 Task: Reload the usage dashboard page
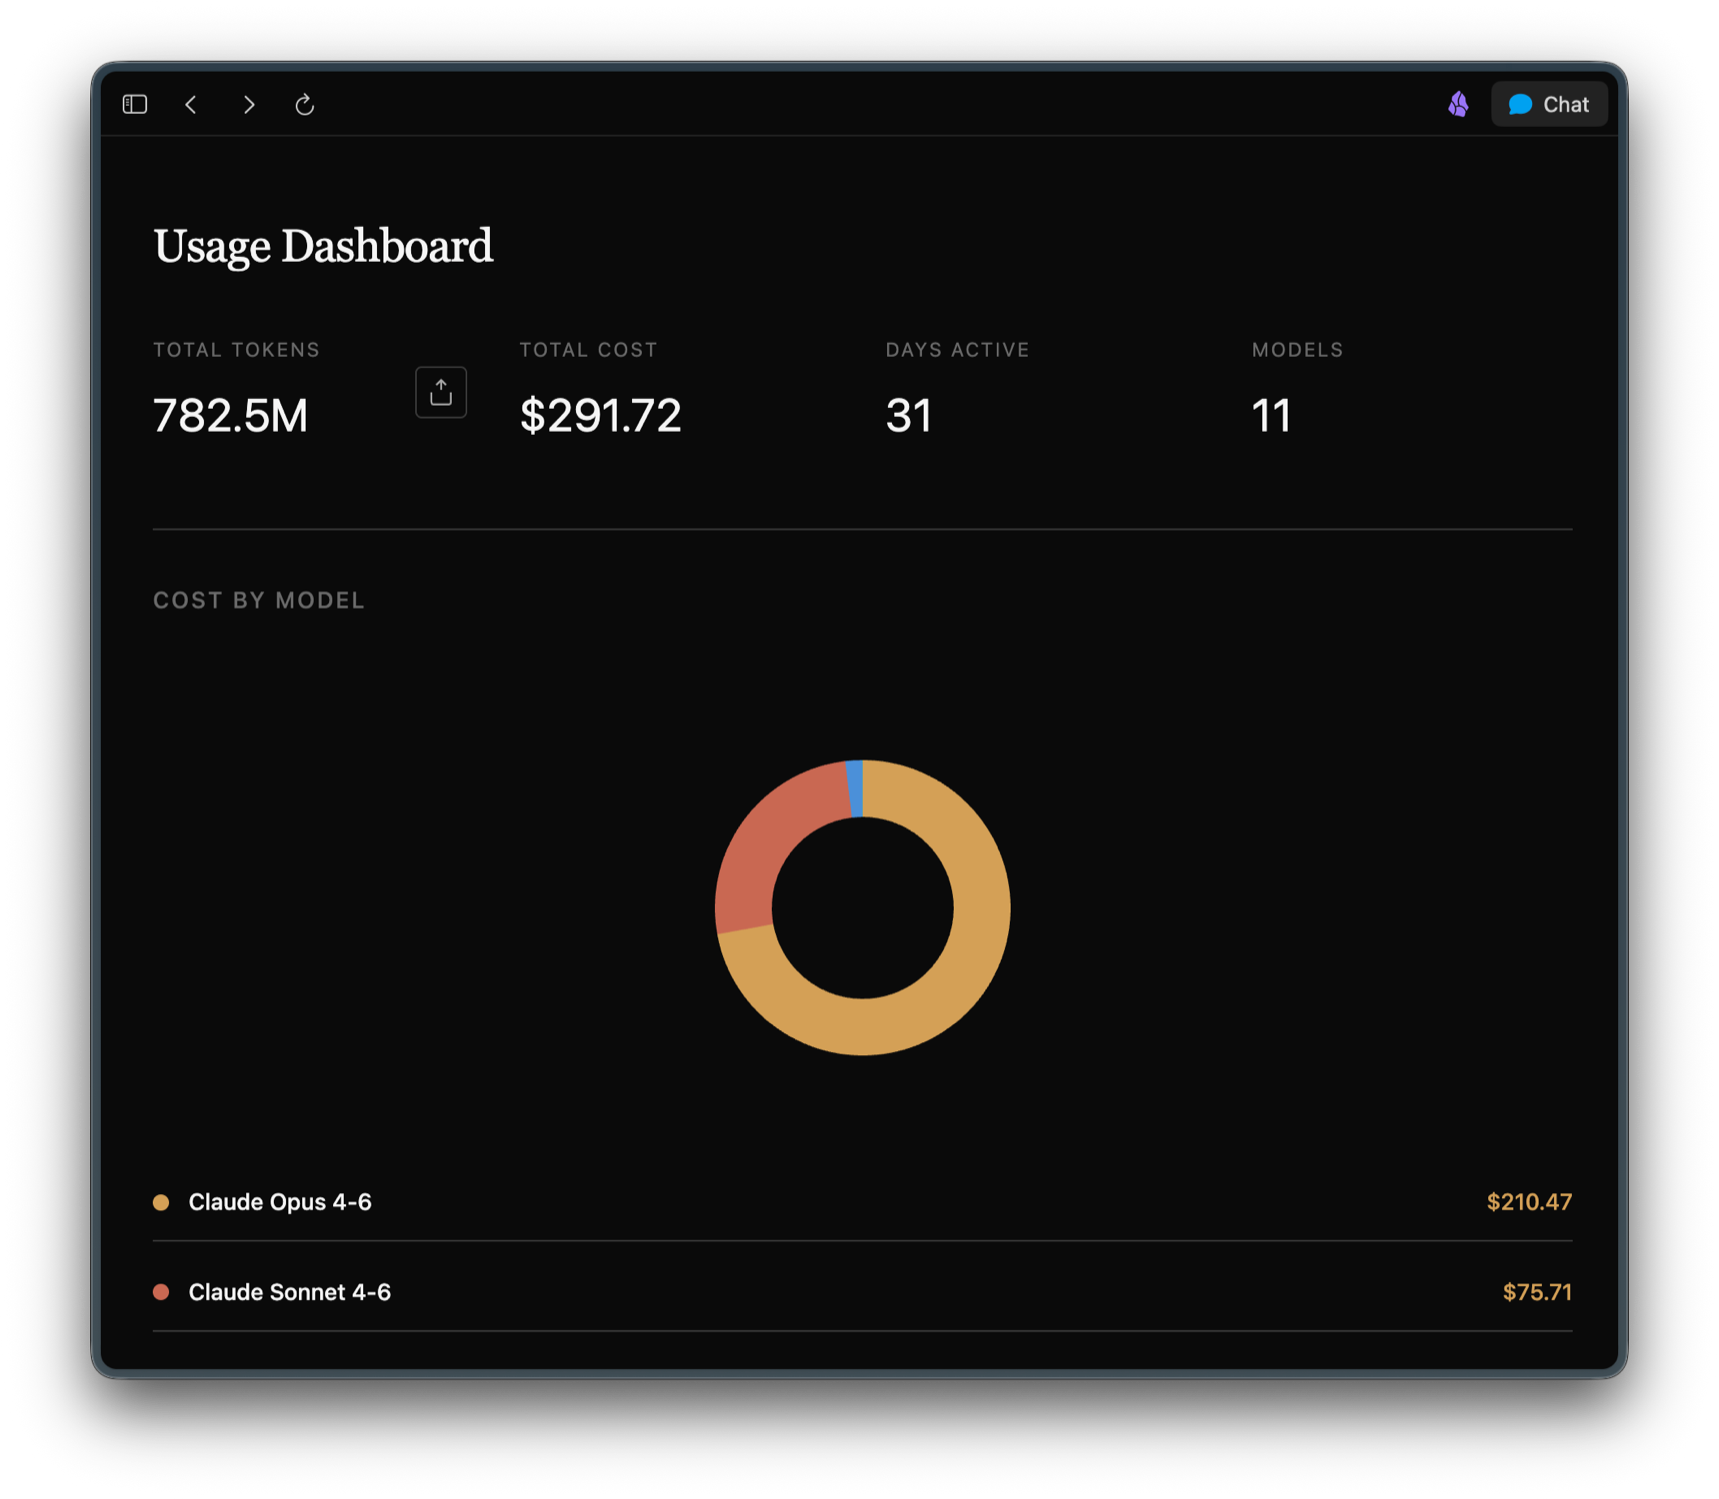click(x=305, y=105)
